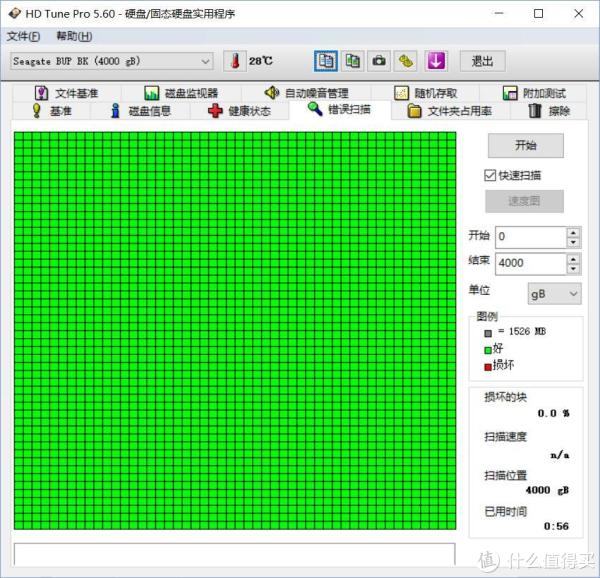Screen dimensions: 600x578
Task: Click the empty log box below the grid
Action: pyautogui.click(x=235, y=554)
